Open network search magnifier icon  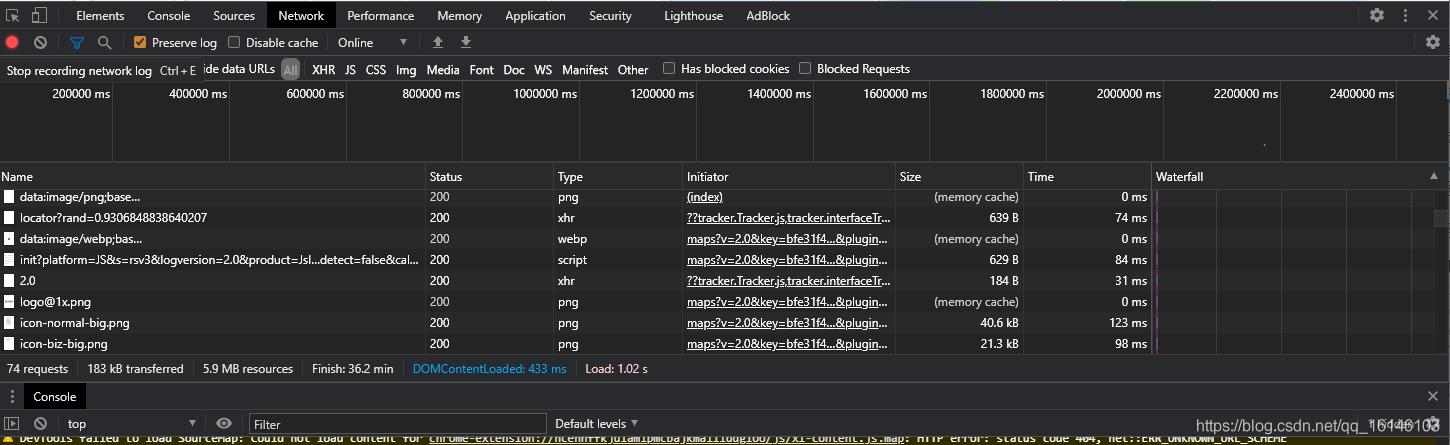click(x=104, y=42)
